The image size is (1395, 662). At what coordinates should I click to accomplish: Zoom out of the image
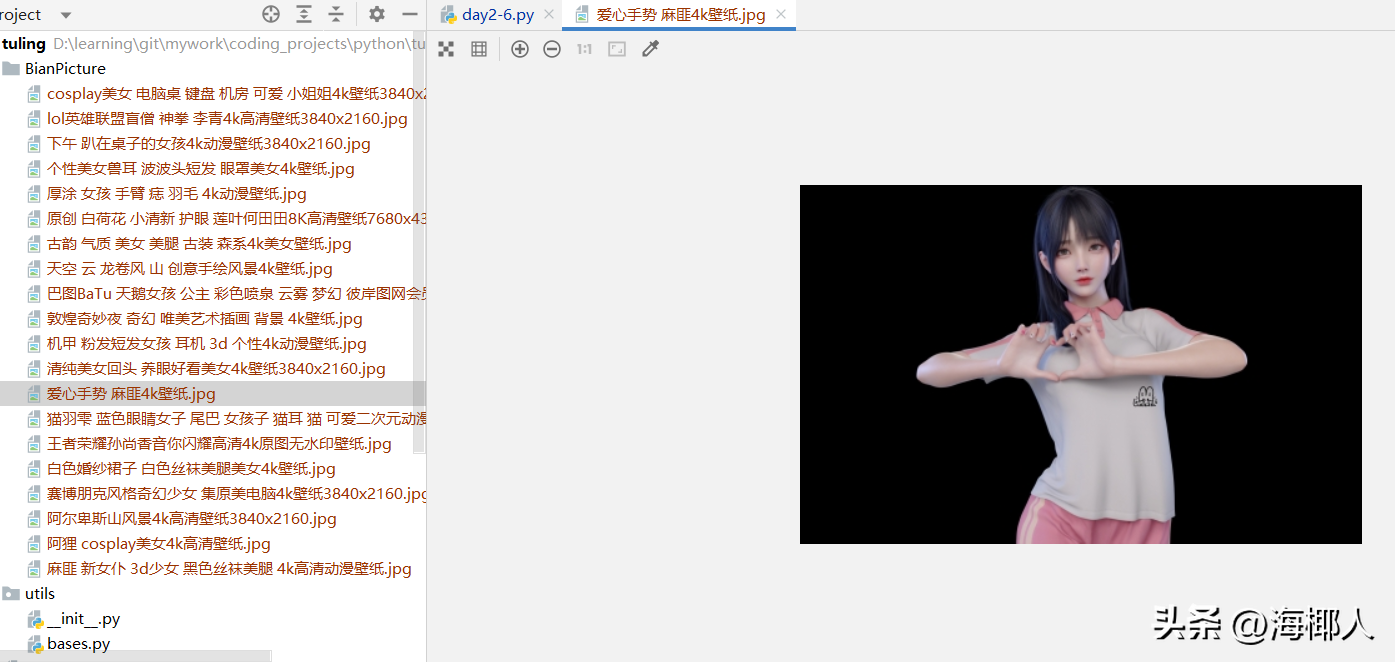click(x=552, y=49)
